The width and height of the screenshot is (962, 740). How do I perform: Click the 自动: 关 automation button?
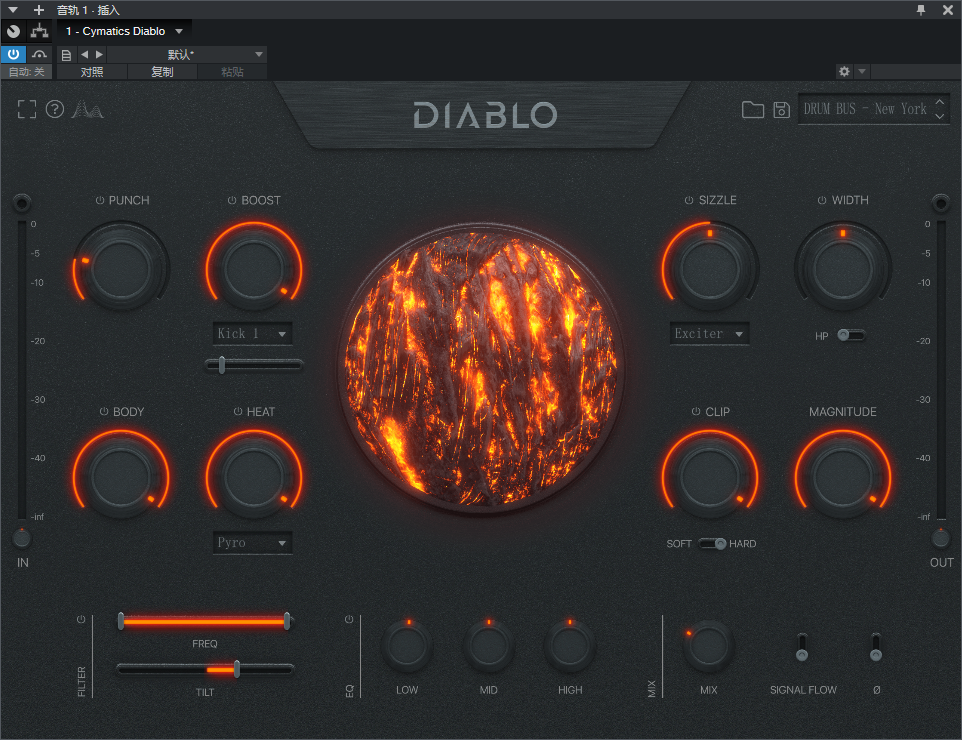pos(26,72)
